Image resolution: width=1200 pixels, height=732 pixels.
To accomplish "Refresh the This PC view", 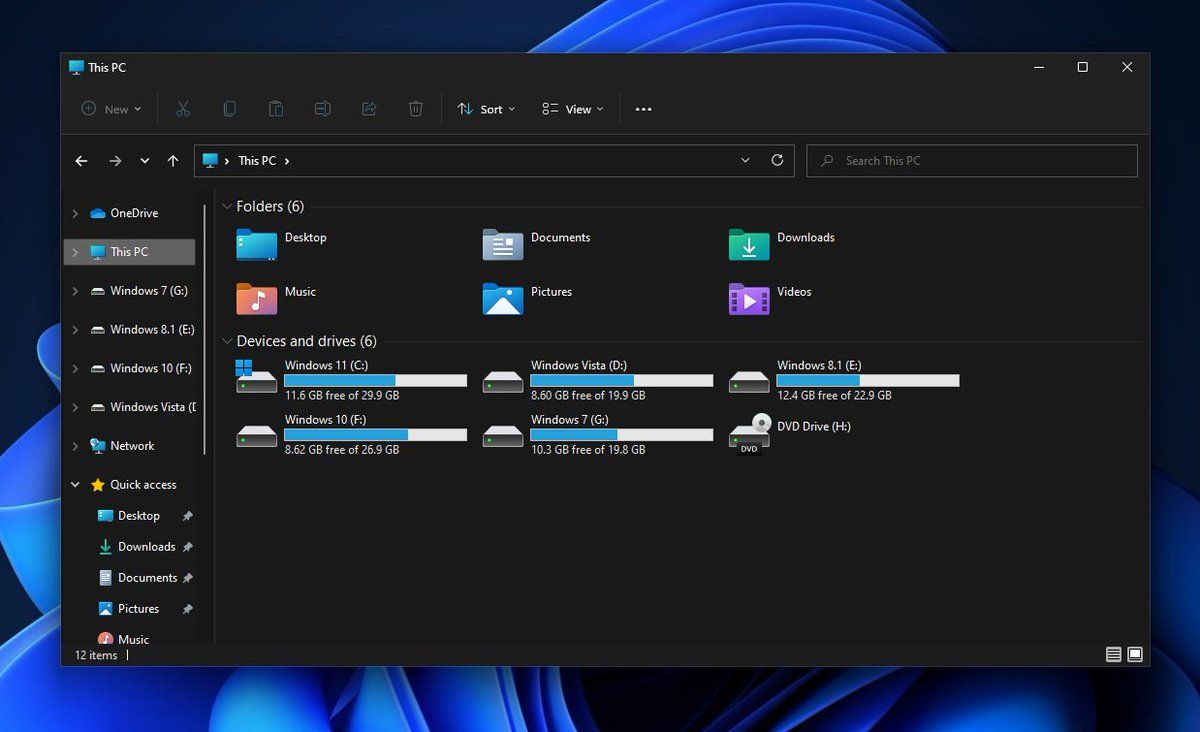I will pos(777,160).
